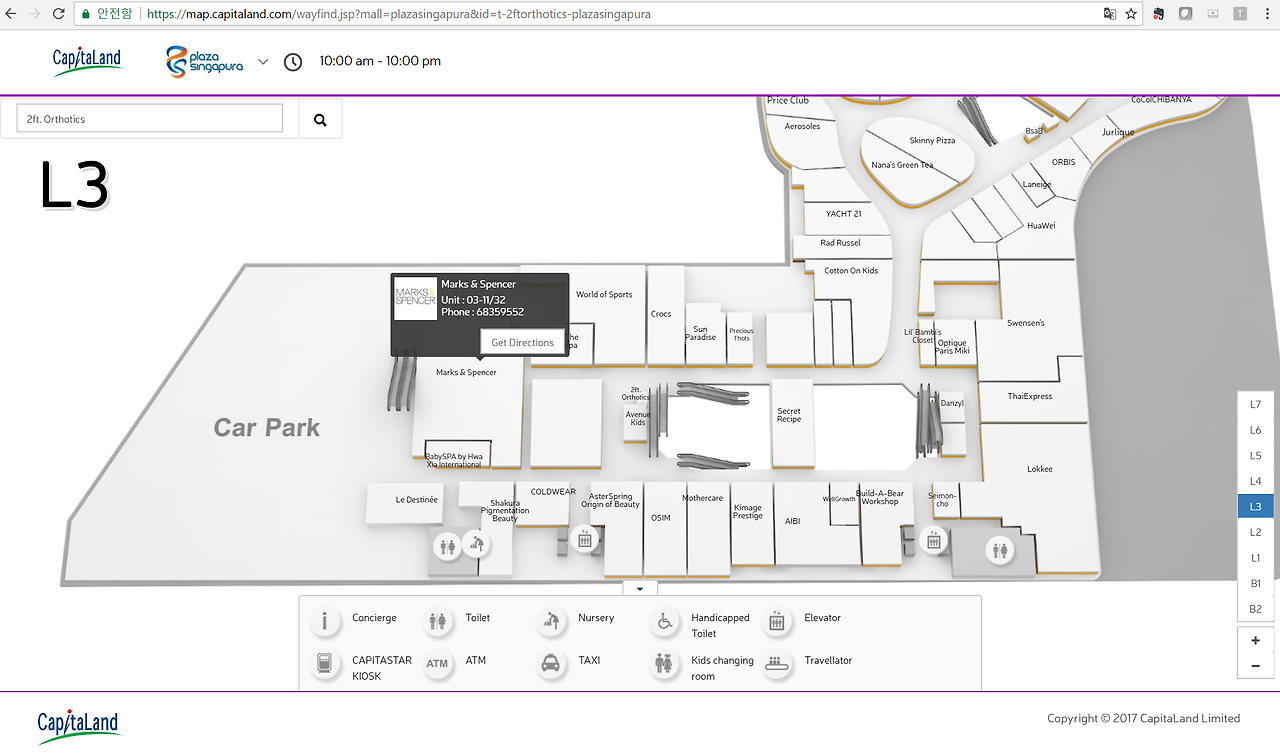The height and width of the screenshot is (753, 1280).
Task: Open the Chrome three-dot menu
Action: (x=1265, y=14)
